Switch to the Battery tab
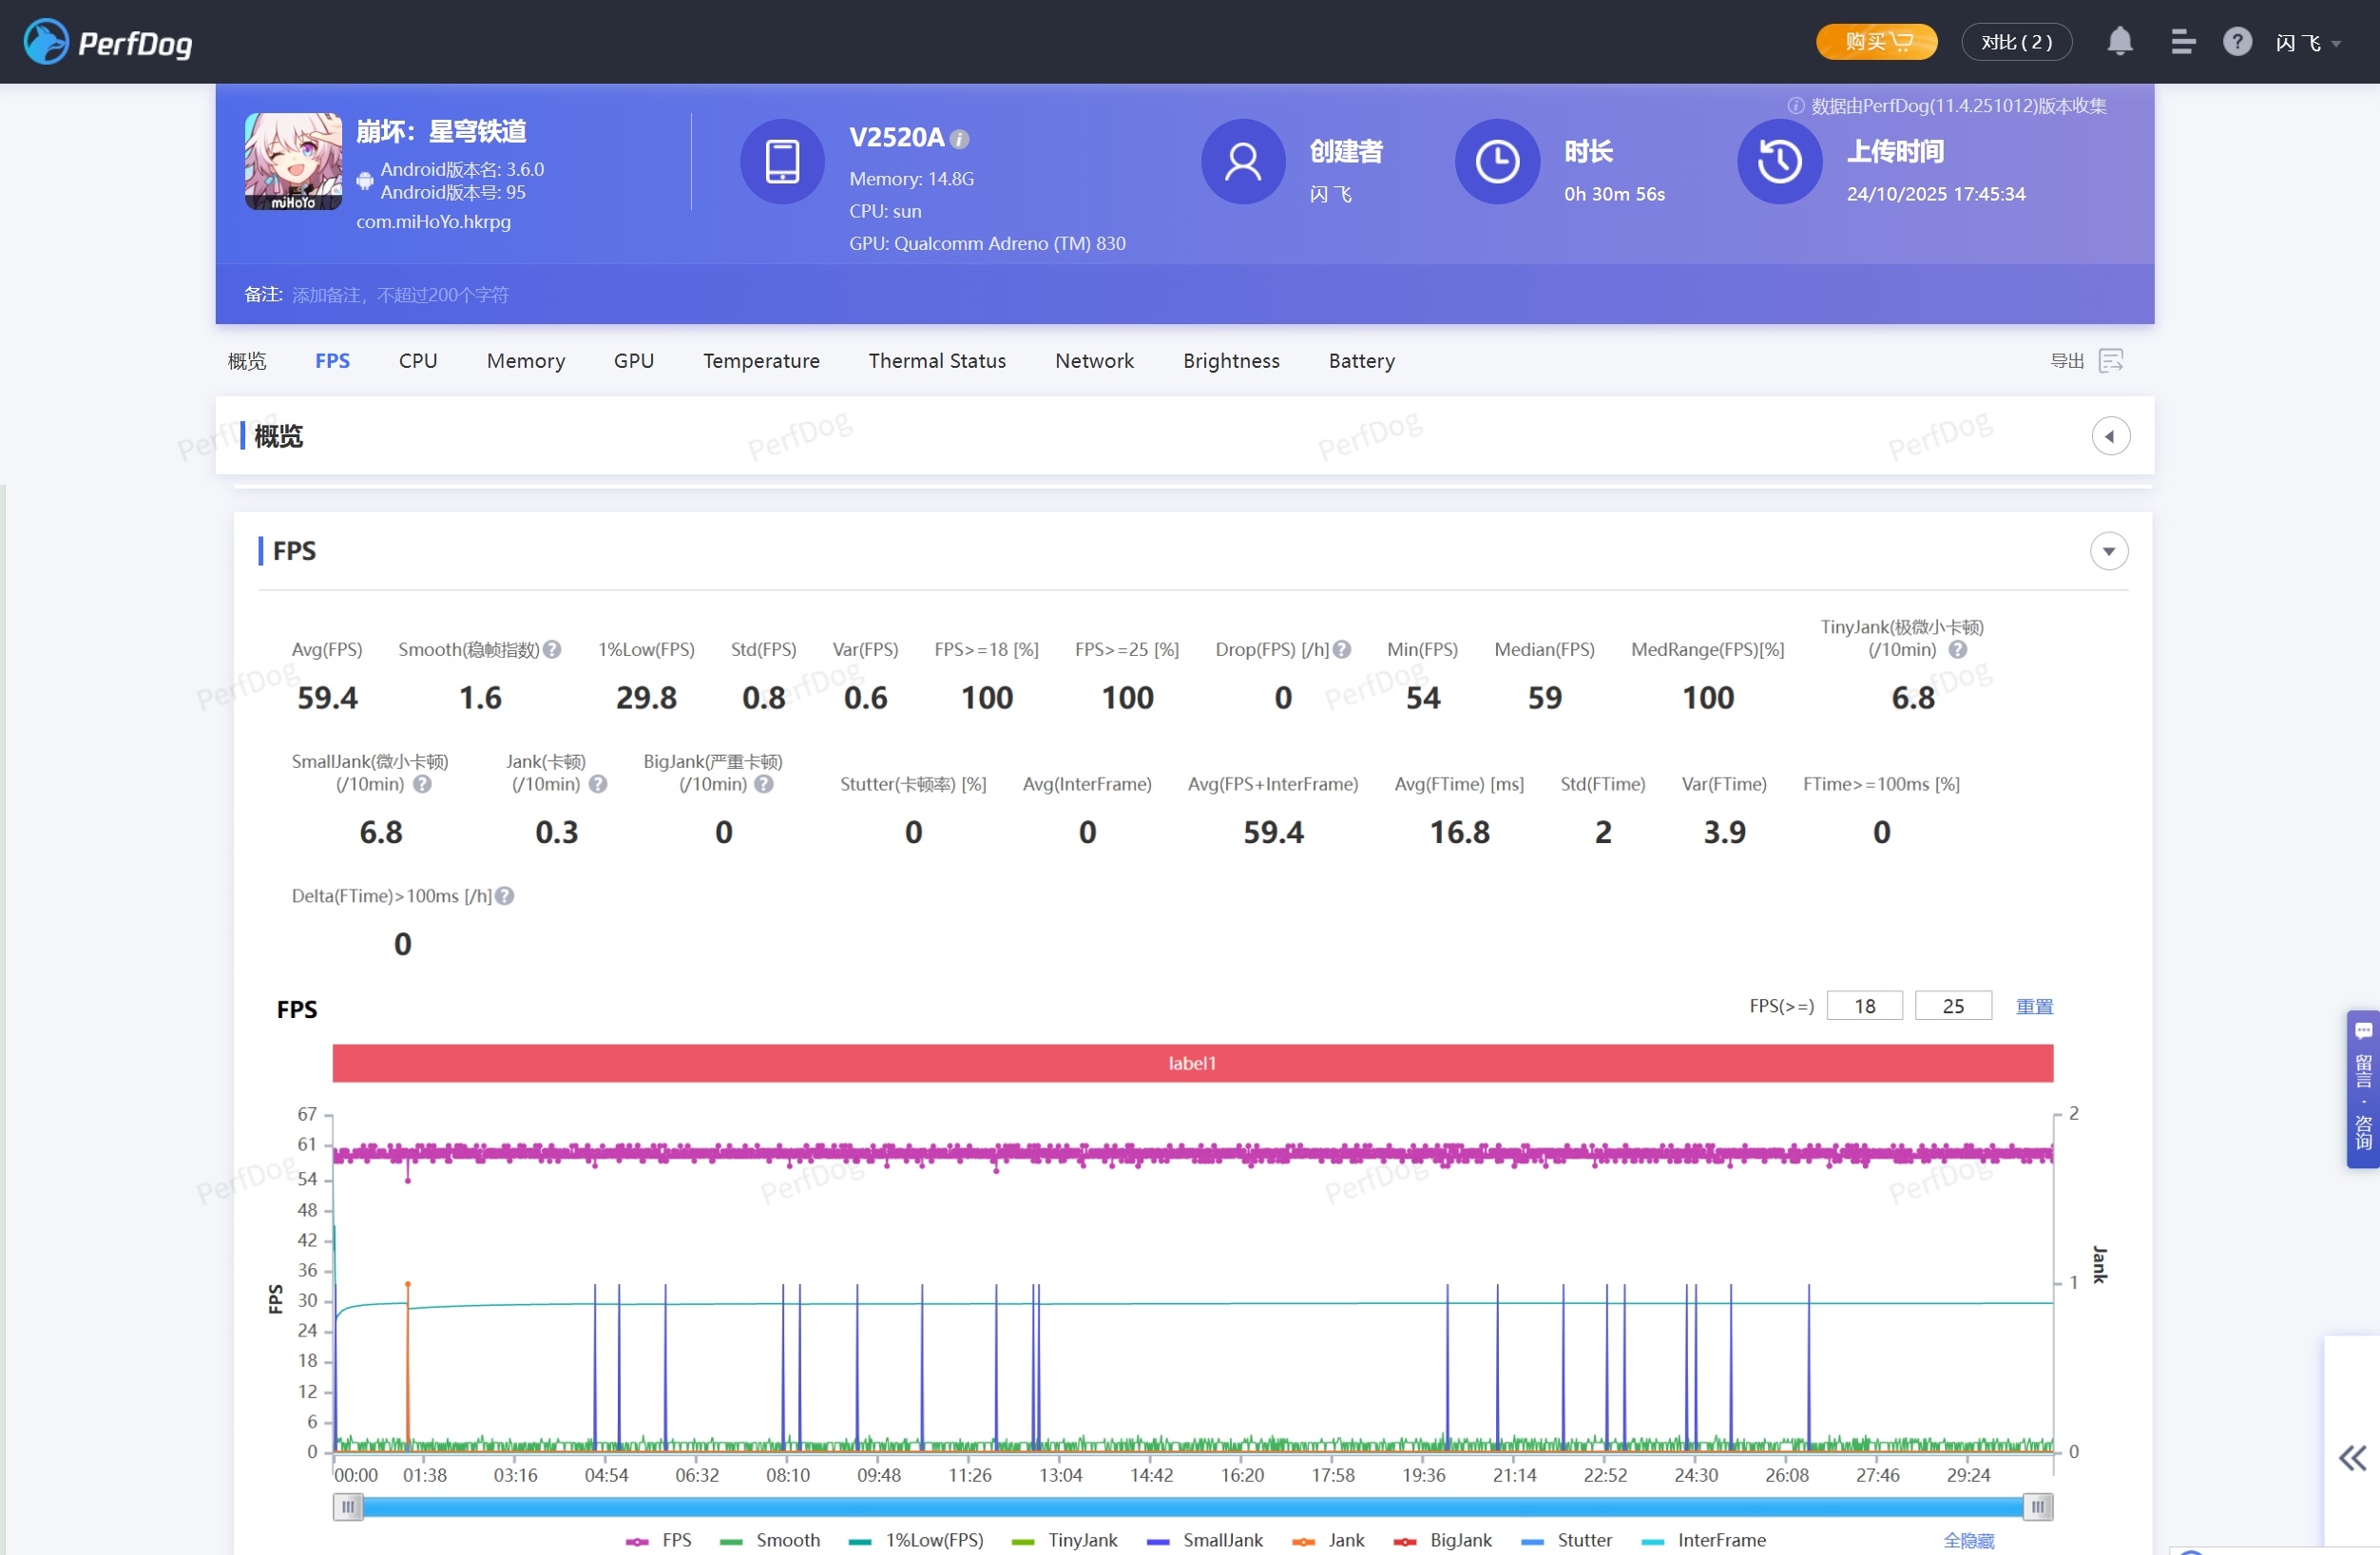 point(1361,361)
